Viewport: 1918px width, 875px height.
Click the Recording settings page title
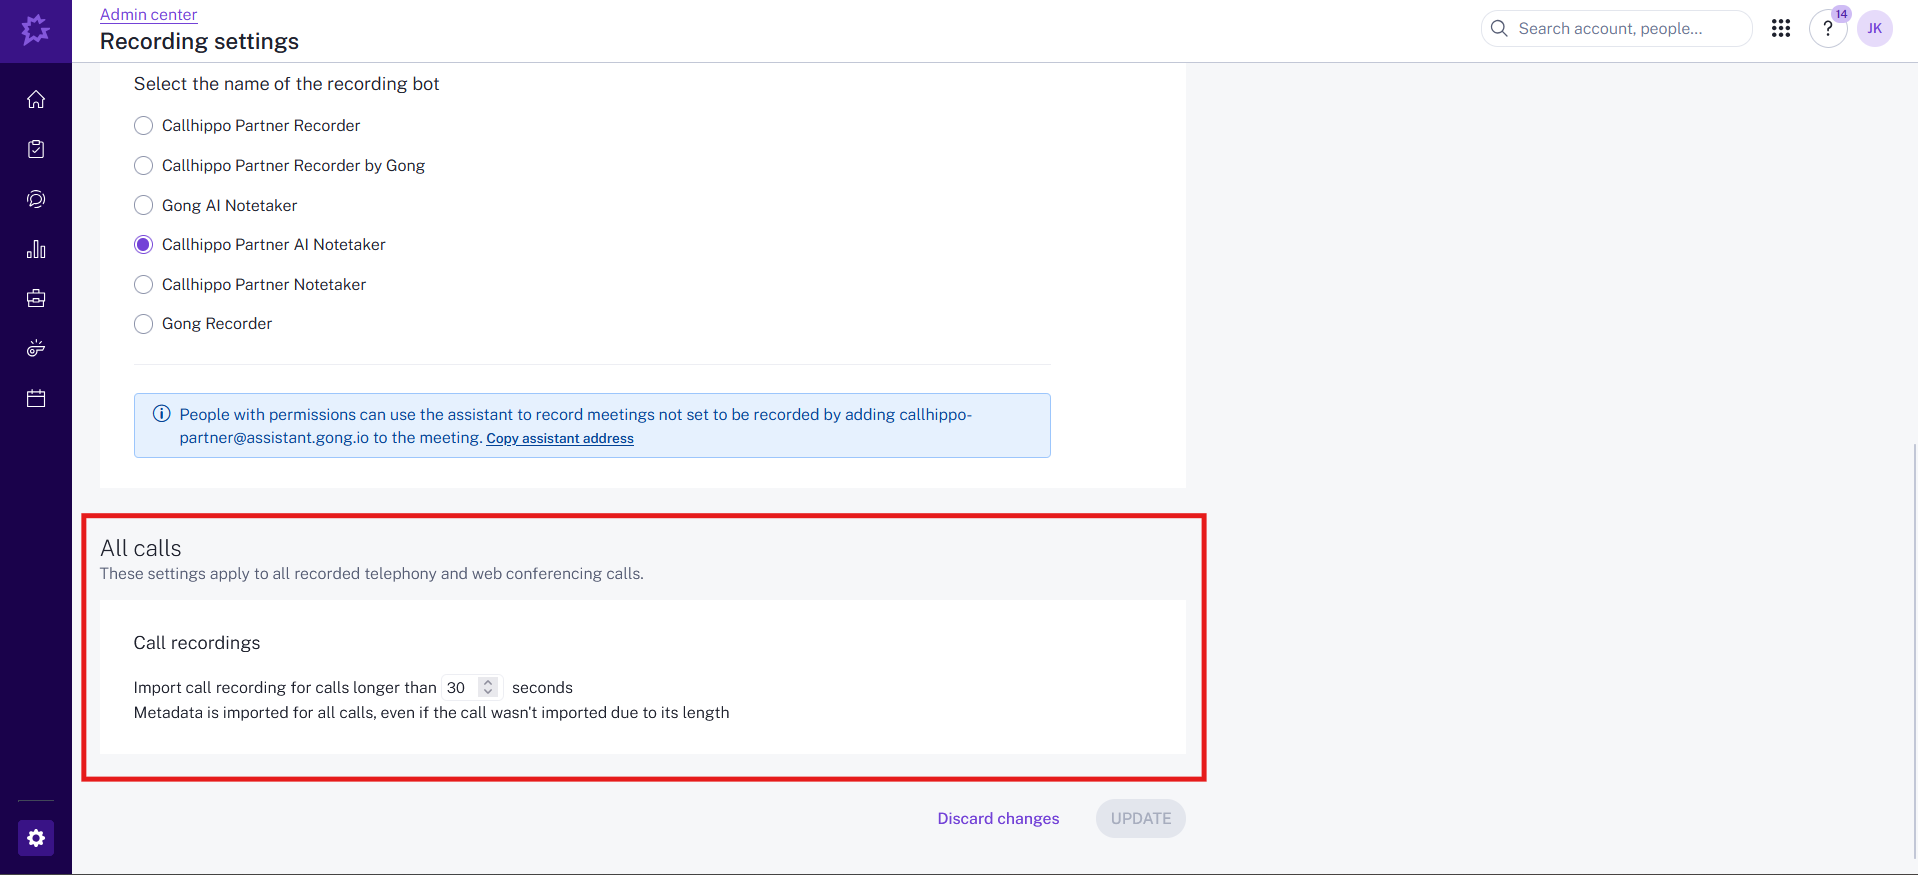pyautogui.click(x=199, y=41)
